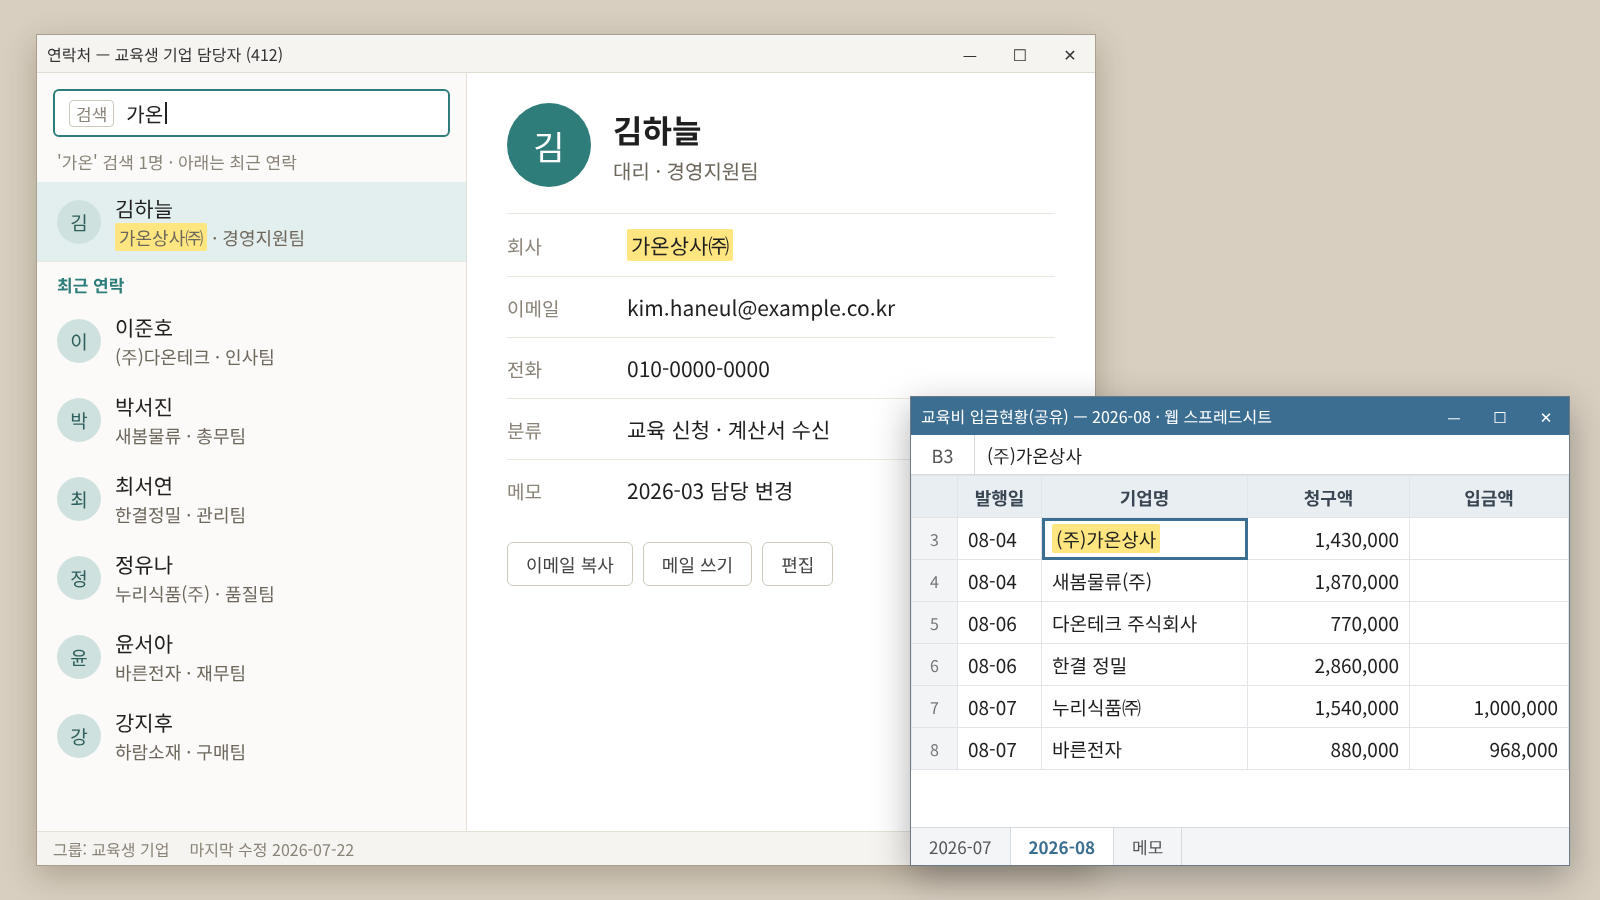Select the 정유나 contact avatar
Viewport: 1600px width, 900px height.
coord(79,578)
